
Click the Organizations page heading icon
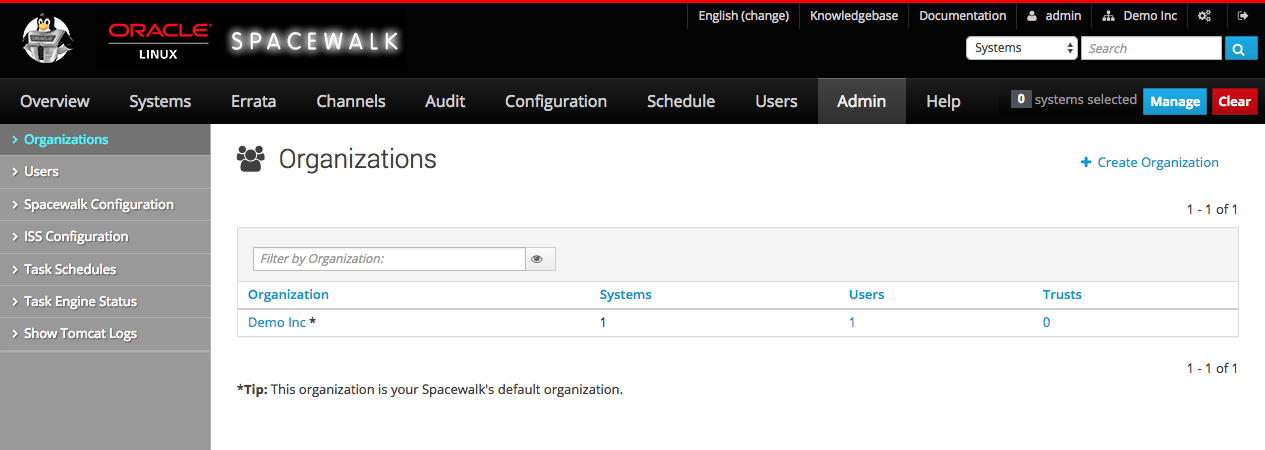point(251,158)
